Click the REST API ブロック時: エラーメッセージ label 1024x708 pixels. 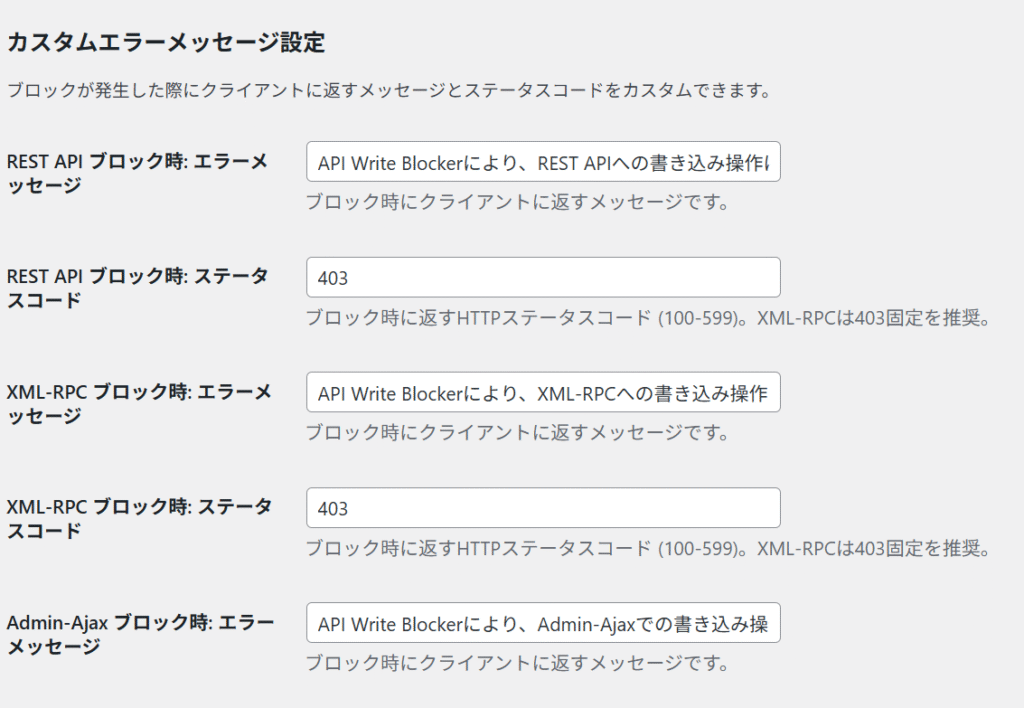click(x=137, y=173)
